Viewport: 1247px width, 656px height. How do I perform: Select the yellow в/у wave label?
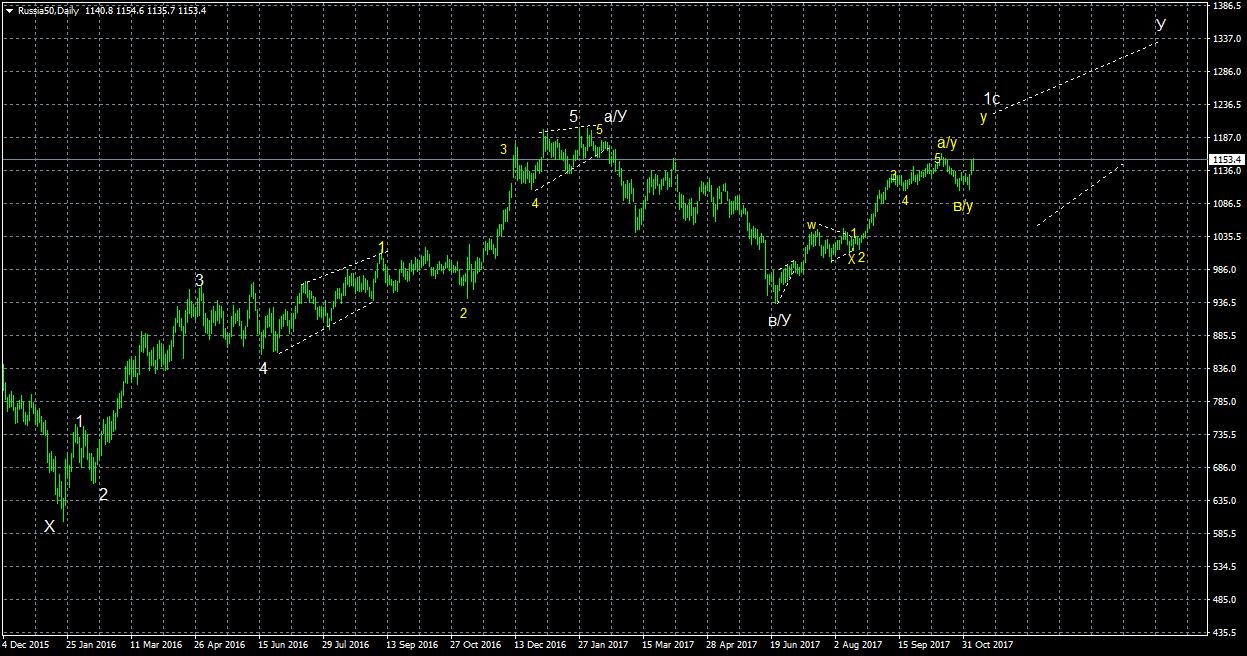coord(963,206)
